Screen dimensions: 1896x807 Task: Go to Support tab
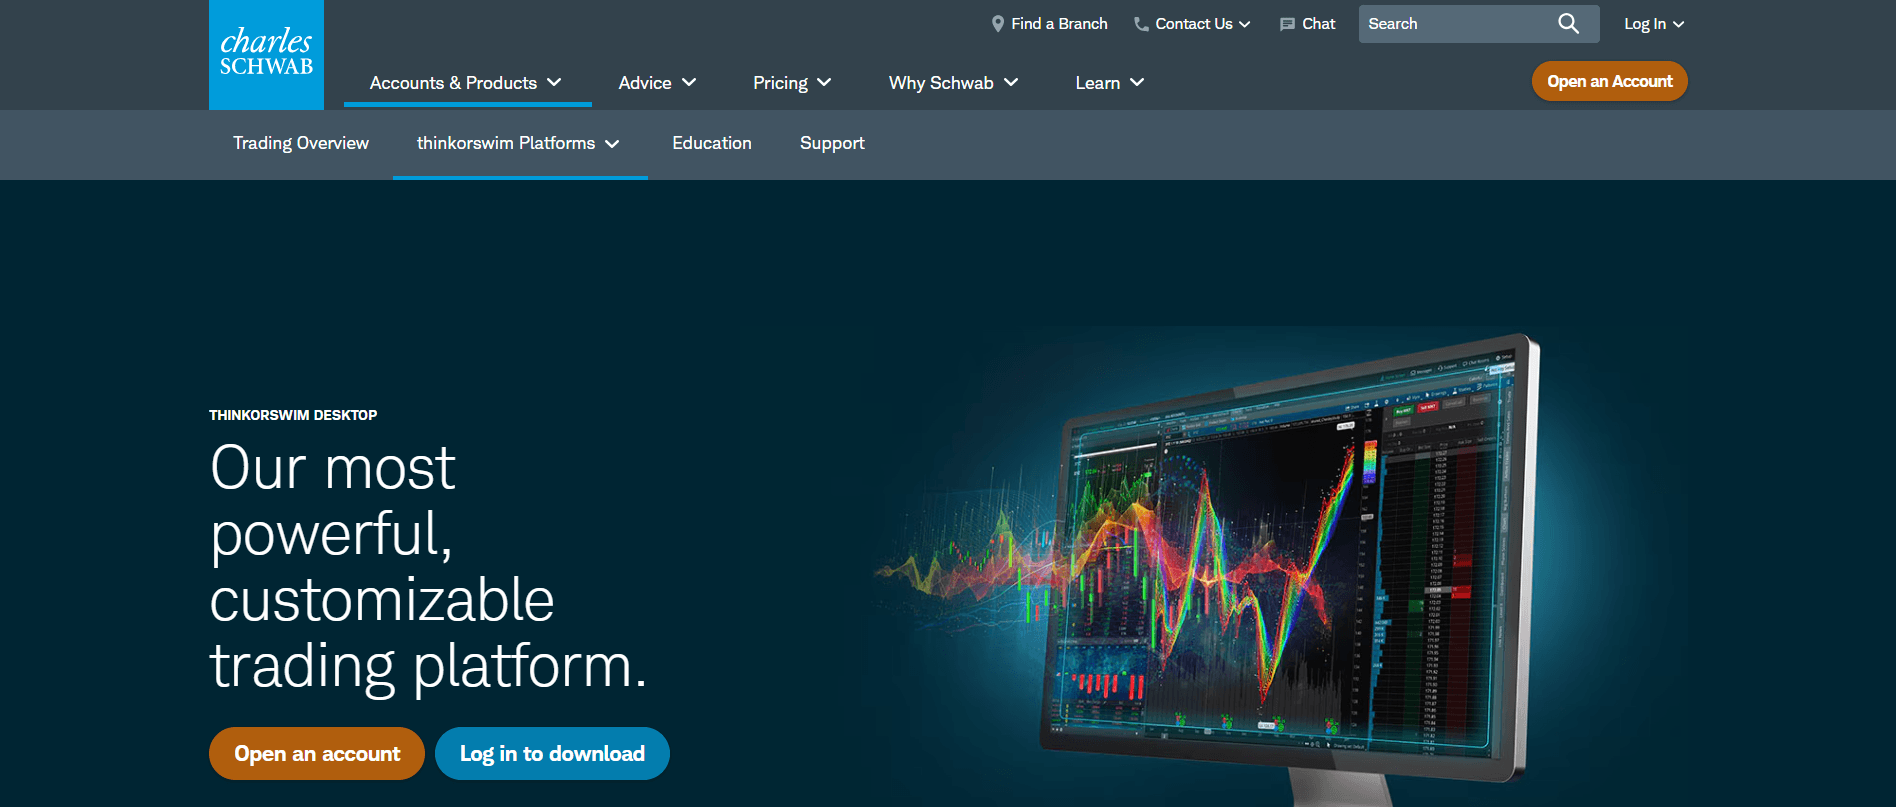click(x=832, y=143)
